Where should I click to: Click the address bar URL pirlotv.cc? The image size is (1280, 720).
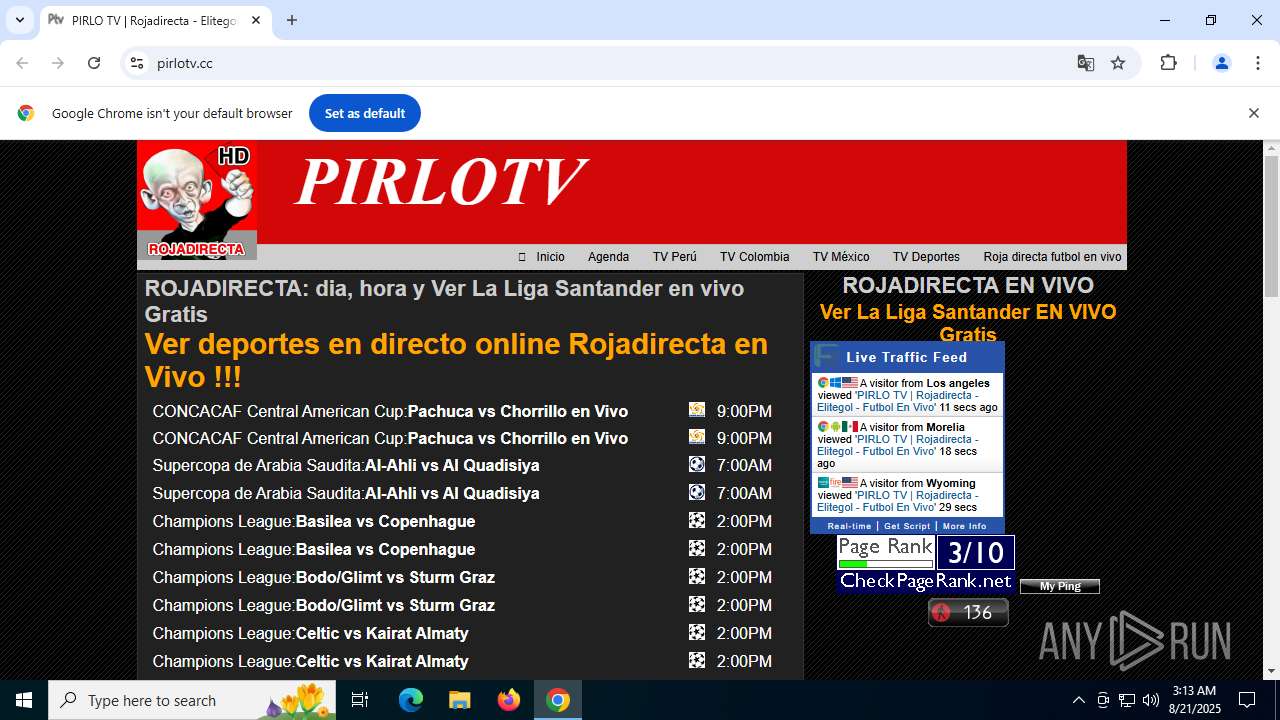click(185, 63)
